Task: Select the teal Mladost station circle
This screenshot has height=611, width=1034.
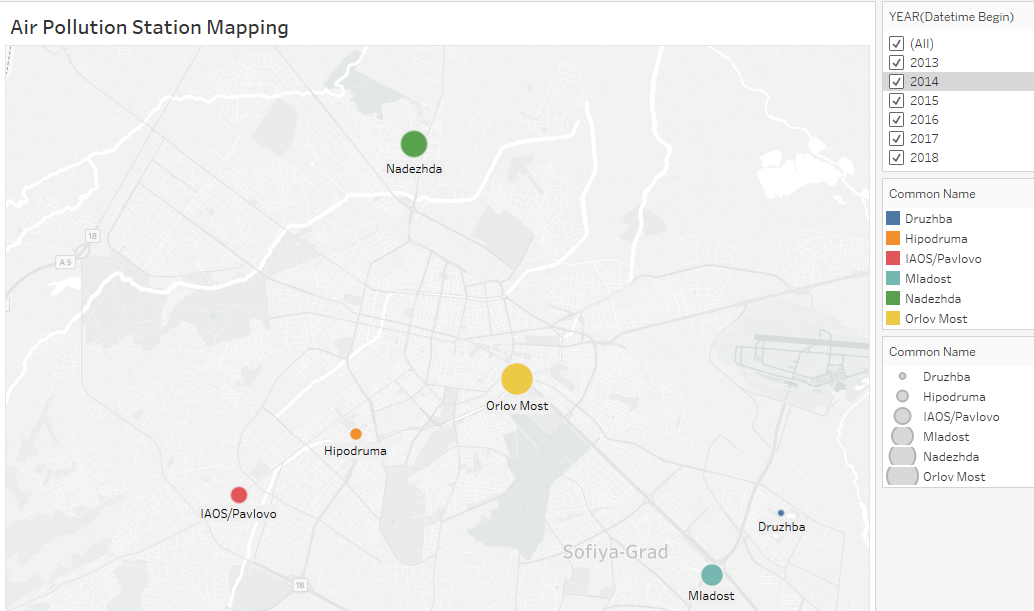Action: point(711,574)
